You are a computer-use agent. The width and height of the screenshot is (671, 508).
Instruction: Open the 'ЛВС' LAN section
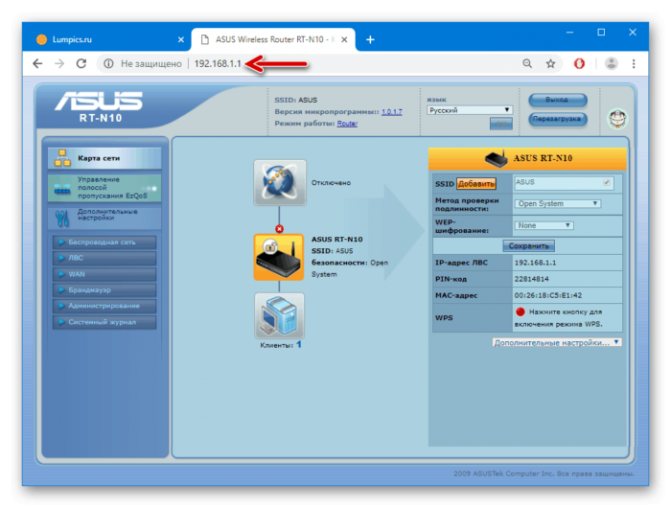[x=104, y=258]
